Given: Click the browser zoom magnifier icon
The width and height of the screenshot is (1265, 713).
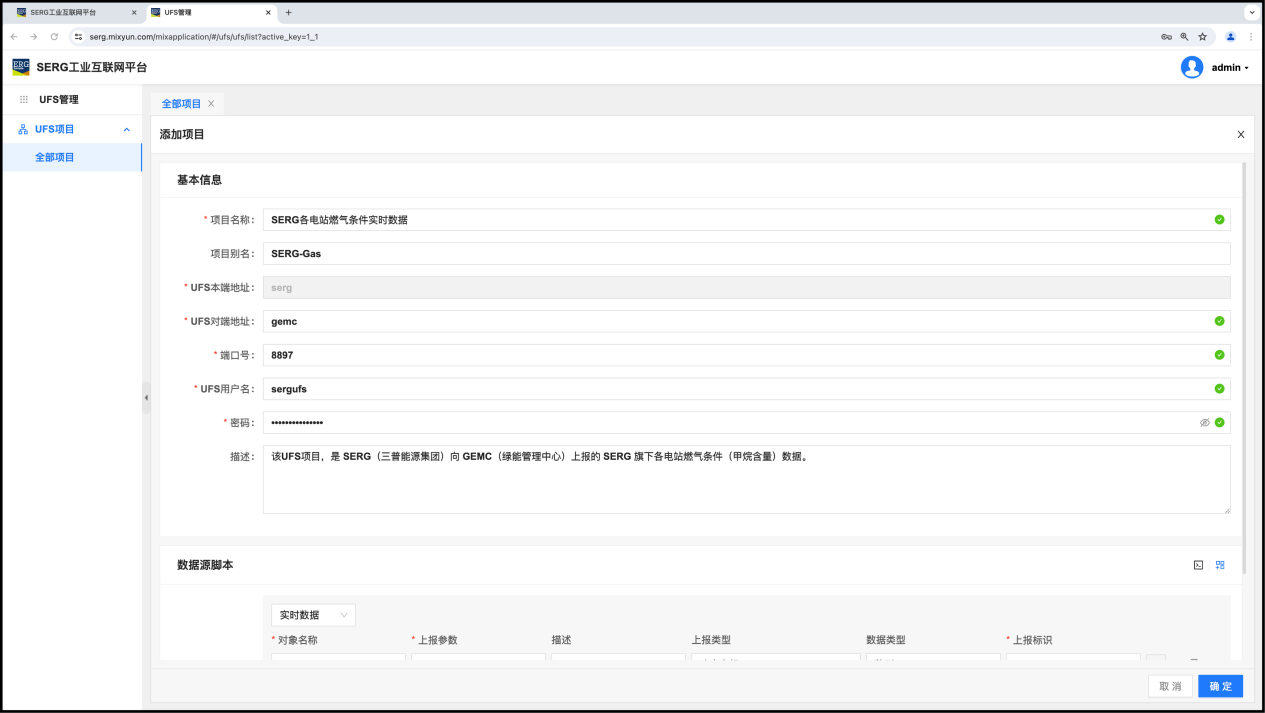Looking at the screenshot, I should click(1184, 37).
